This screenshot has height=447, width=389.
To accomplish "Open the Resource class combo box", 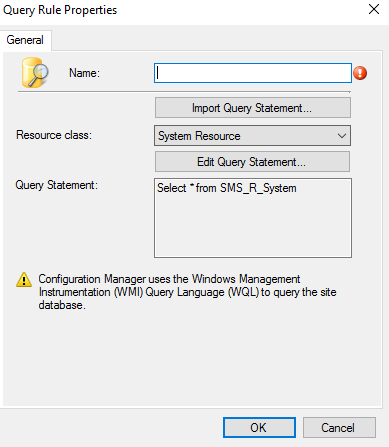I will coord(253,136).
